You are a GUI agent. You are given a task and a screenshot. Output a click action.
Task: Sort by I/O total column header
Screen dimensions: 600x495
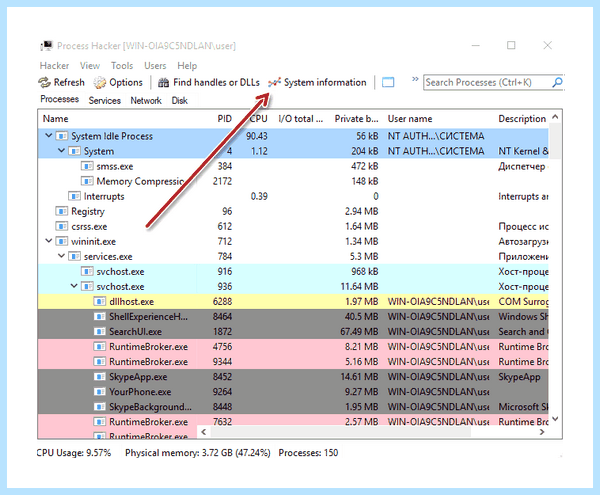pos(300,119)
